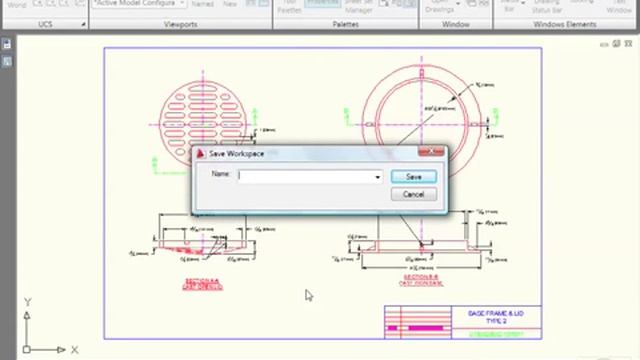Click the Viewports panel title
The width and height of the screenshot is (640, 360).
coord(180,24)
